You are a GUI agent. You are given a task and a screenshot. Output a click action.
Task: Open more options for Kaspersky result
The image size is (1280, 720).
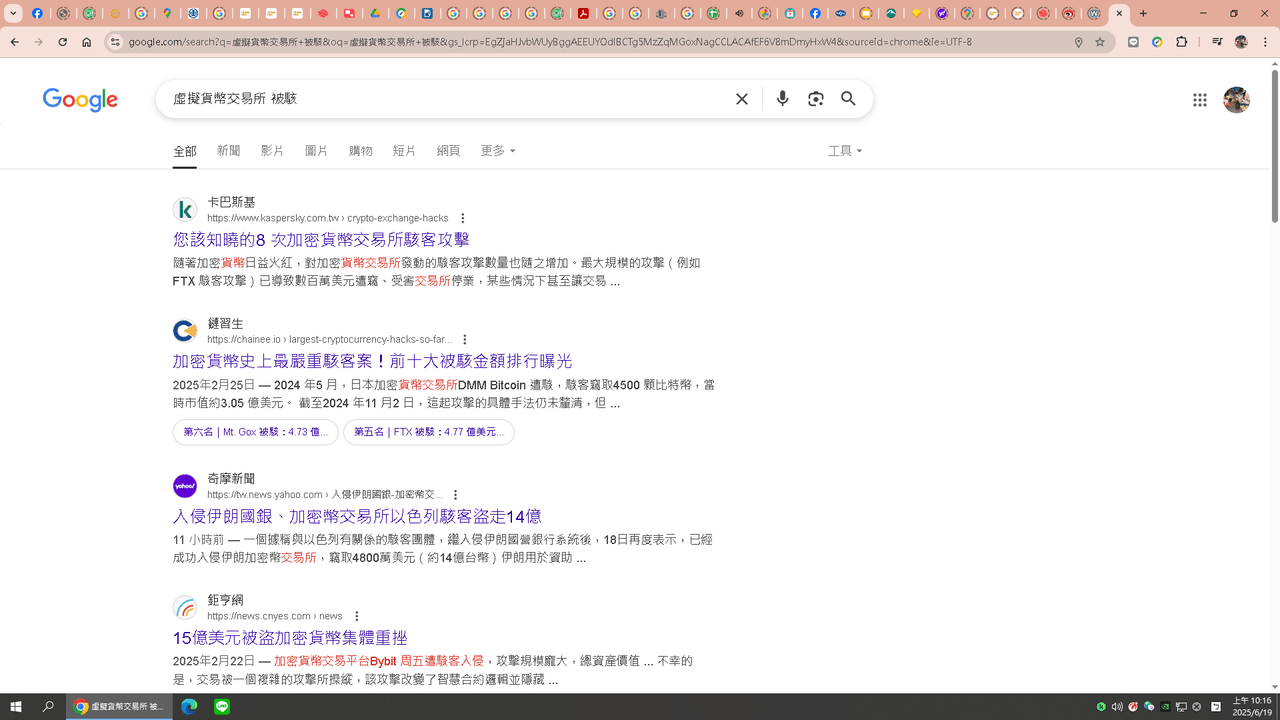(462, 218)
